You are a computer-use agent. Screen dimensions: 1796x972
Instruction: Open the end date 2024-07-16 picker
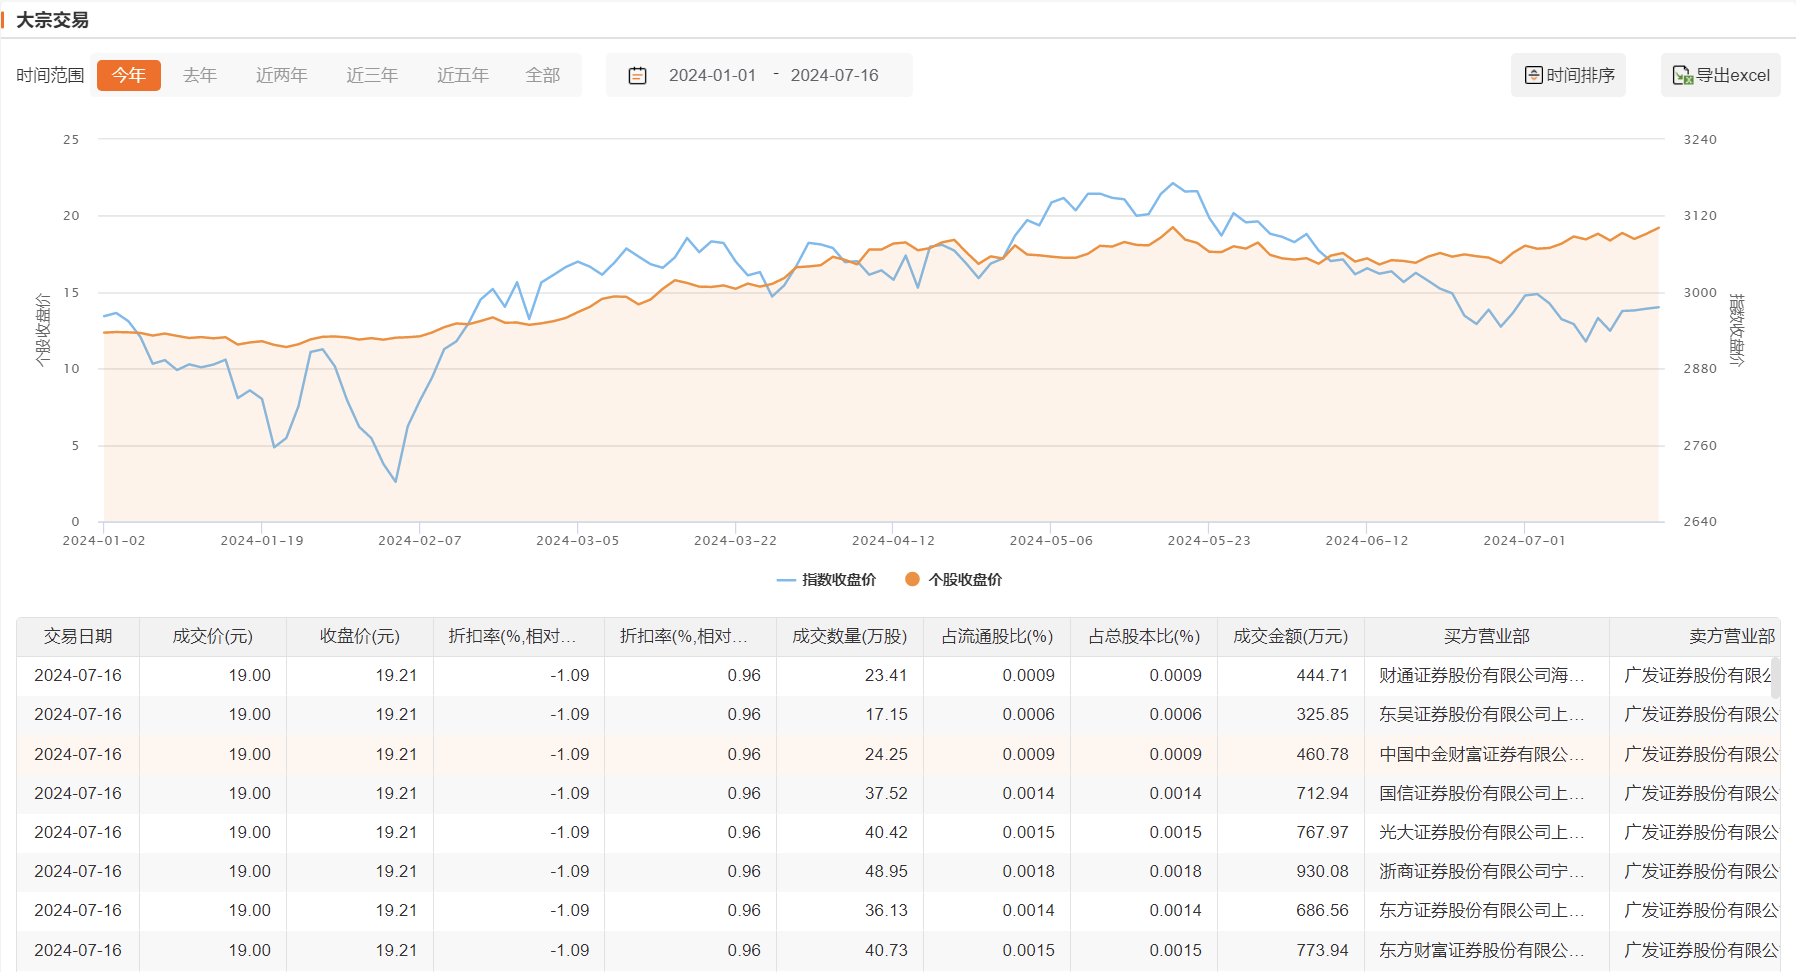coord(834,75)
